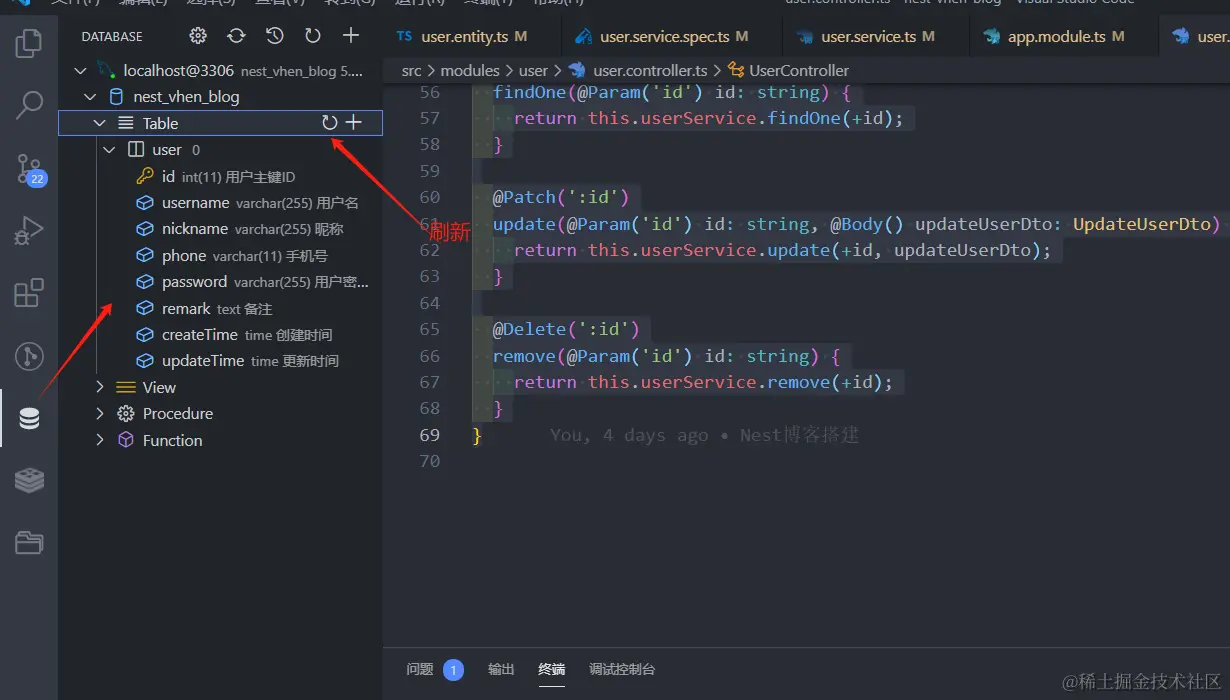Refresh the Table node
Image resolution: width=1230 pixels, height=700 pixels.
pos(329,123)
